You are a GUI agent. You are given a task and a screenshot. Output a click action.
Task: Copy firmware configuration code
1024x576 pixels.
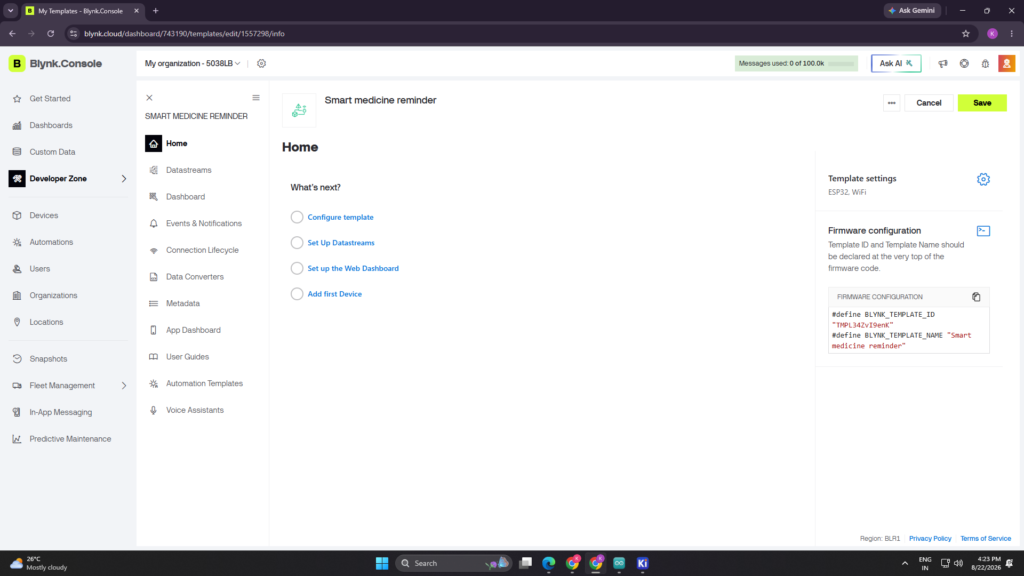click(976, 297)
